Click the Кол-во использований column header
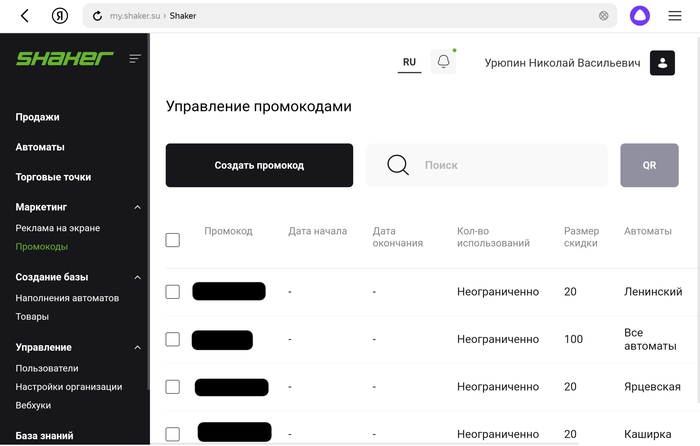Image resolution: width=700 pixels, height=446 pixels. click(x=493, y=237)
